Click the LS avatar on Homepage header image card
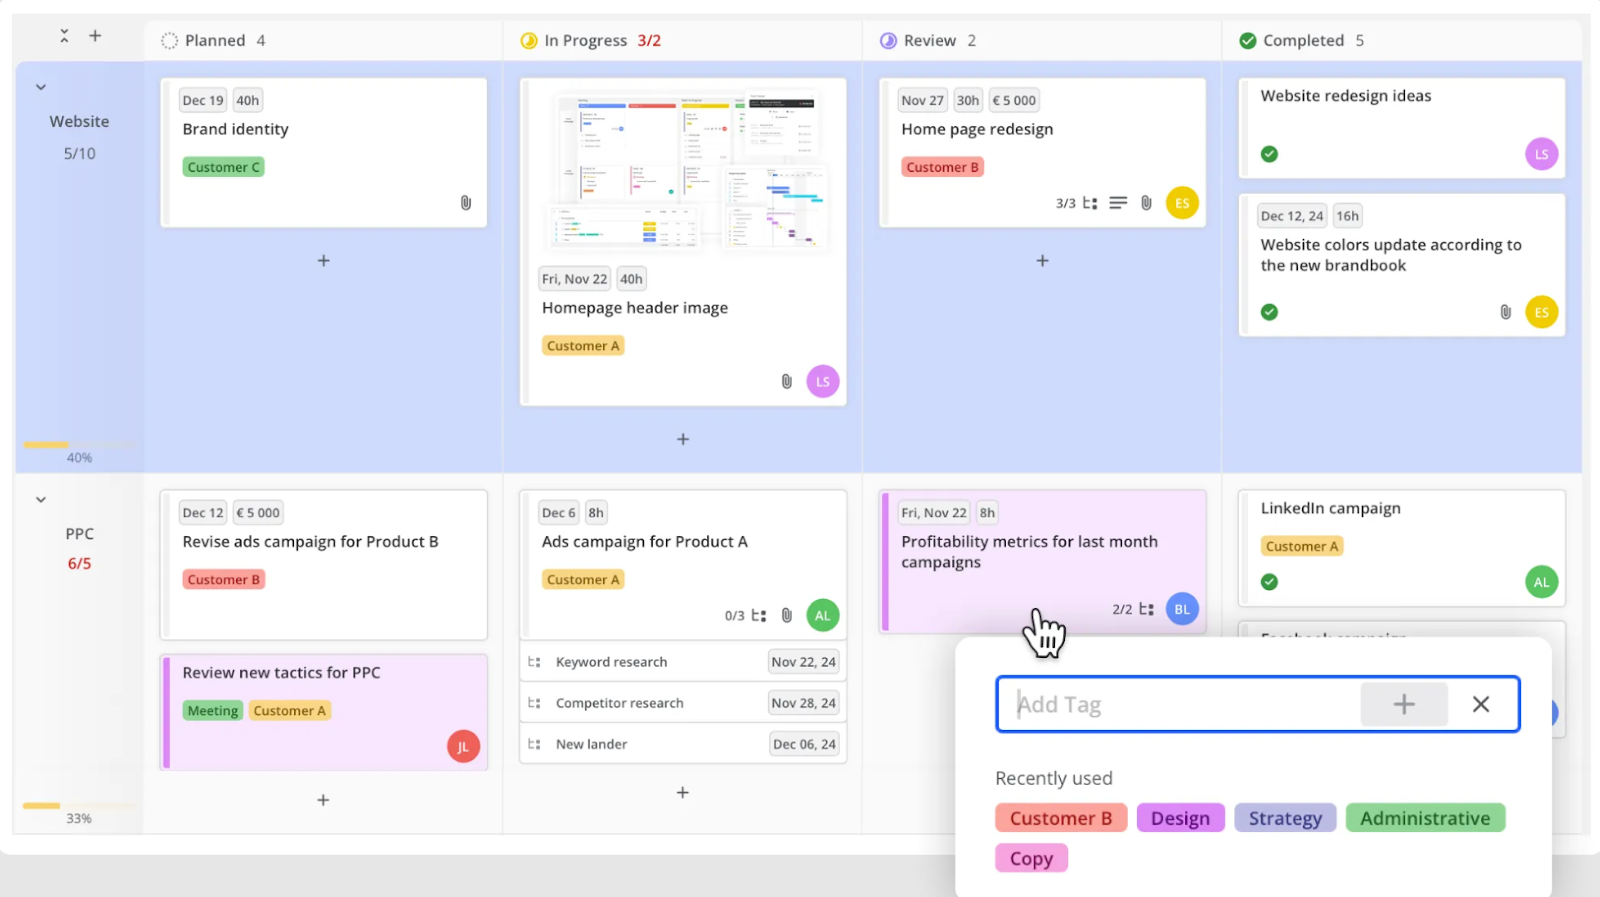This screenshot has width=1600, height=897. [822, 381]
